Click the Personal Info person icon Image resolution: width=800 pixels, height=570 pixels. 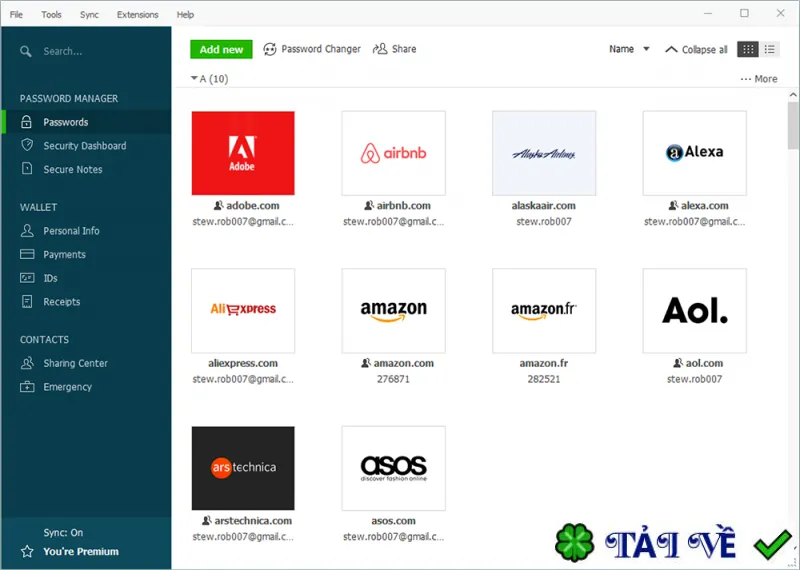[x=27, y=231]
